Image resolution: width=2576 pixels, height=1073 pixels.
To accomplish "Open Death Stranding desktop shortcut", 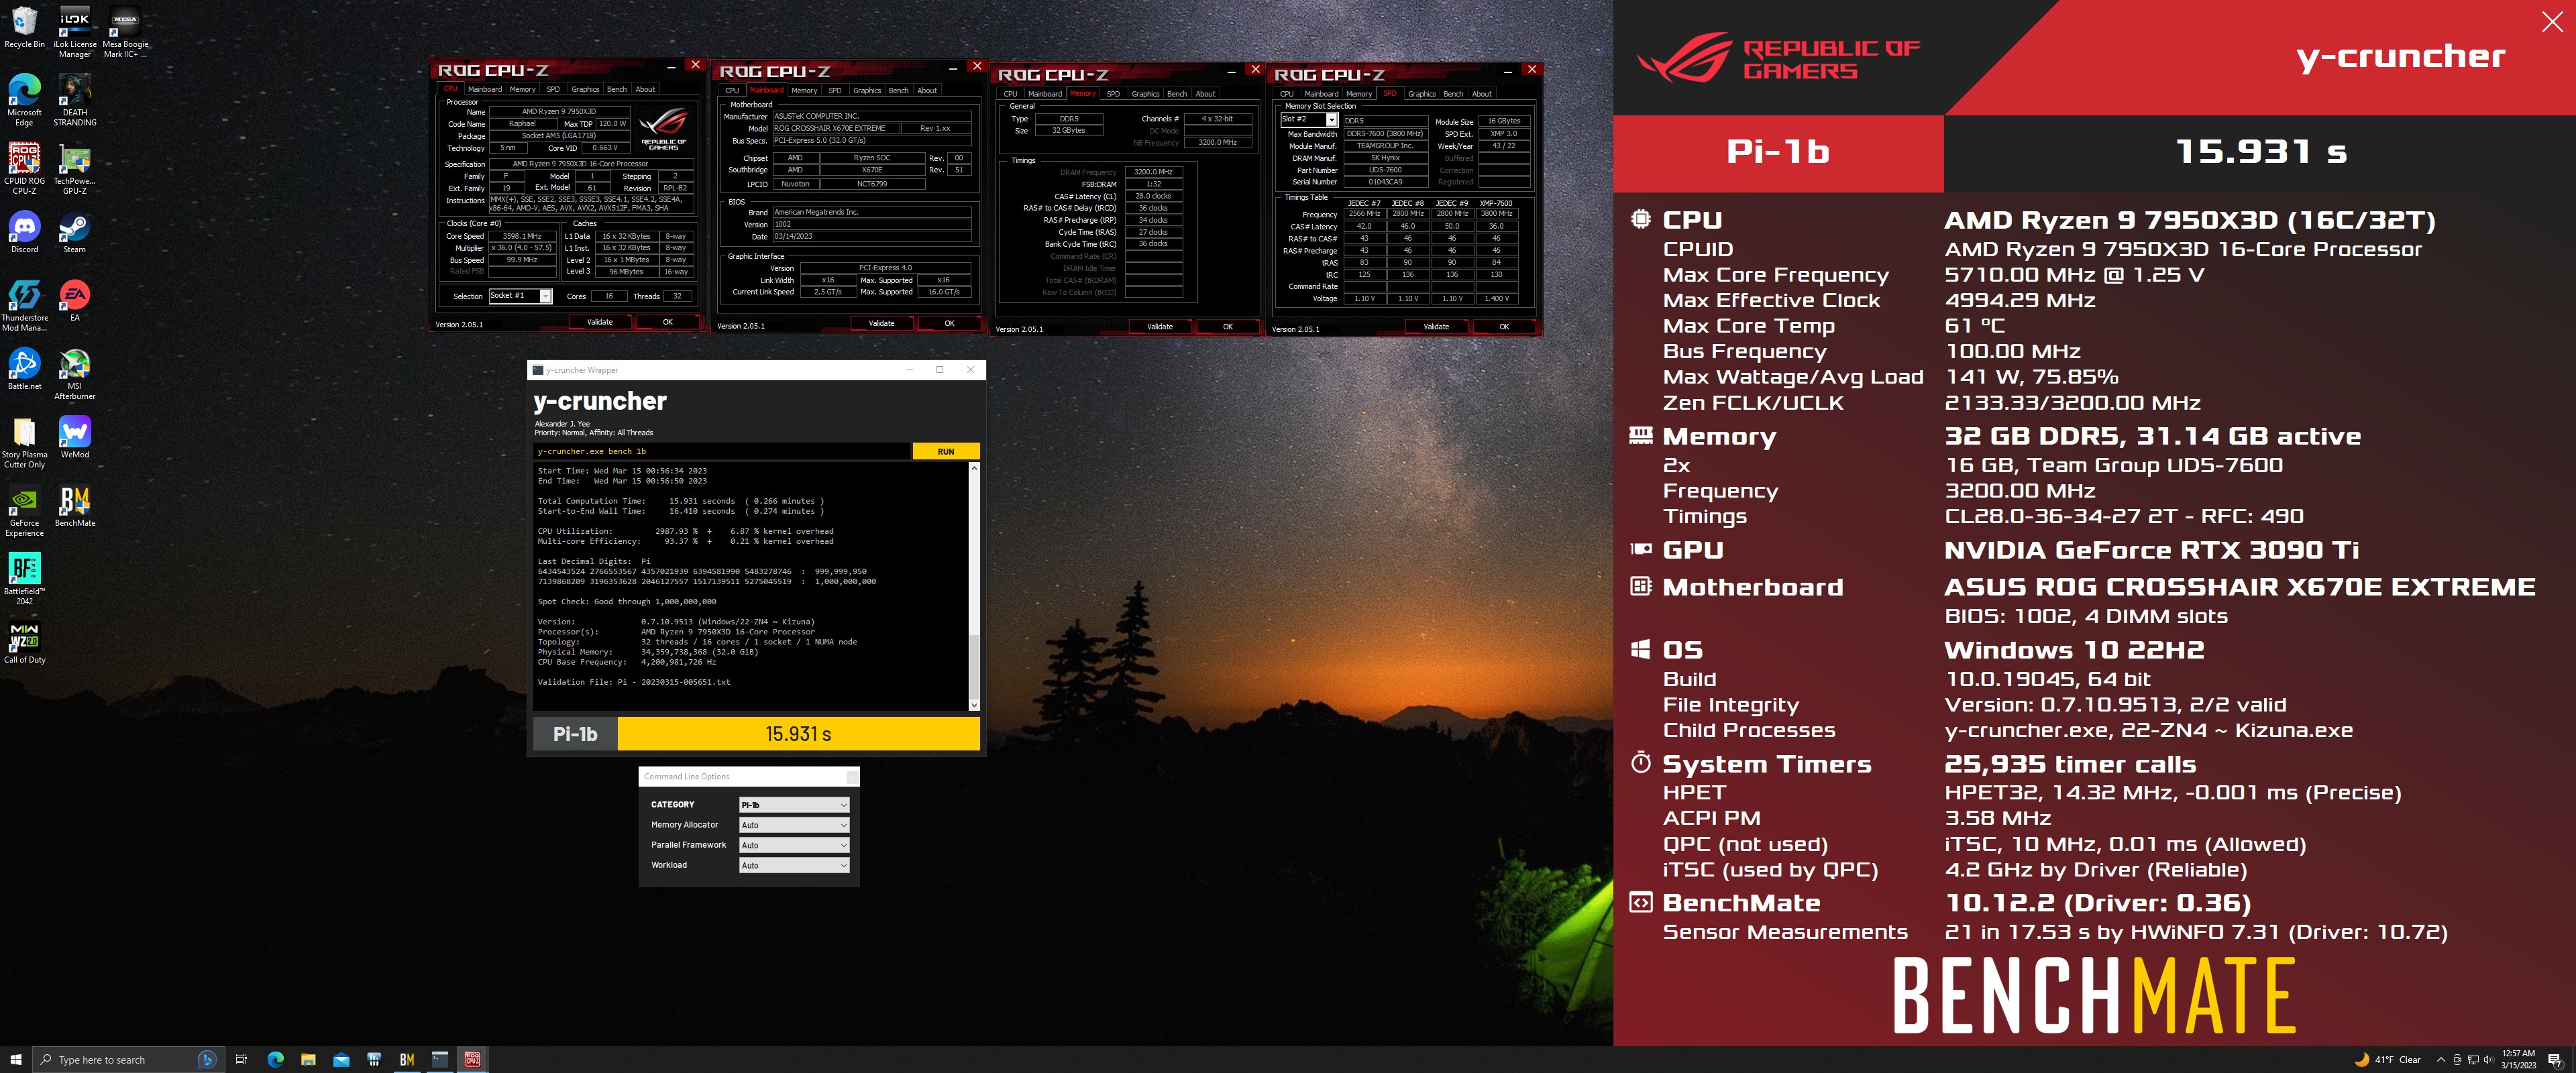I will tap(74, 100).
